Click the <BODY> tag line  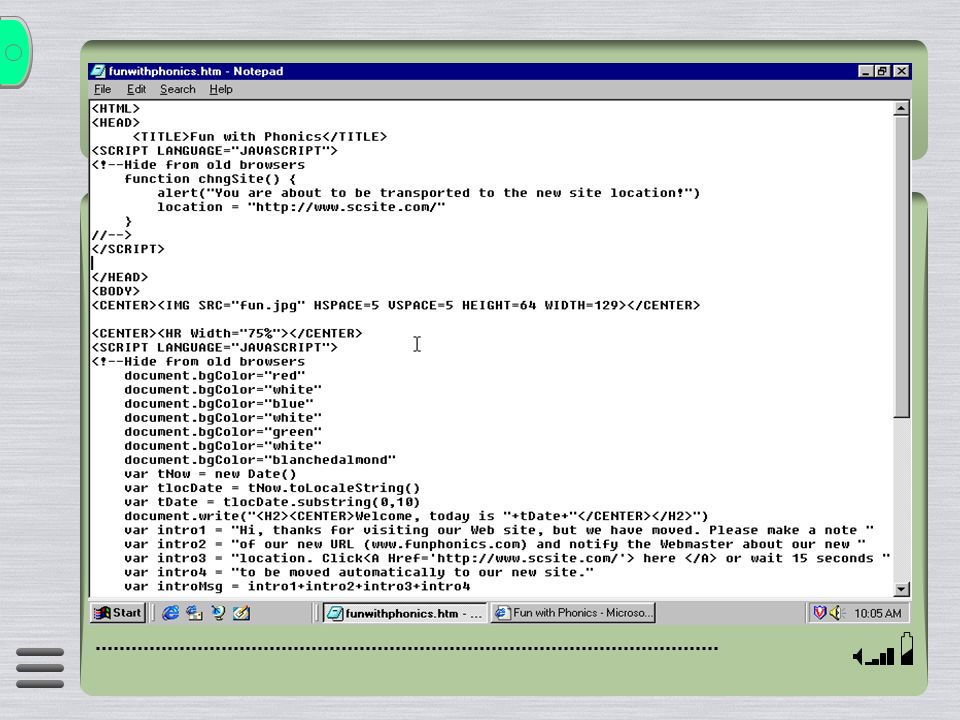[x=116, y=291]
